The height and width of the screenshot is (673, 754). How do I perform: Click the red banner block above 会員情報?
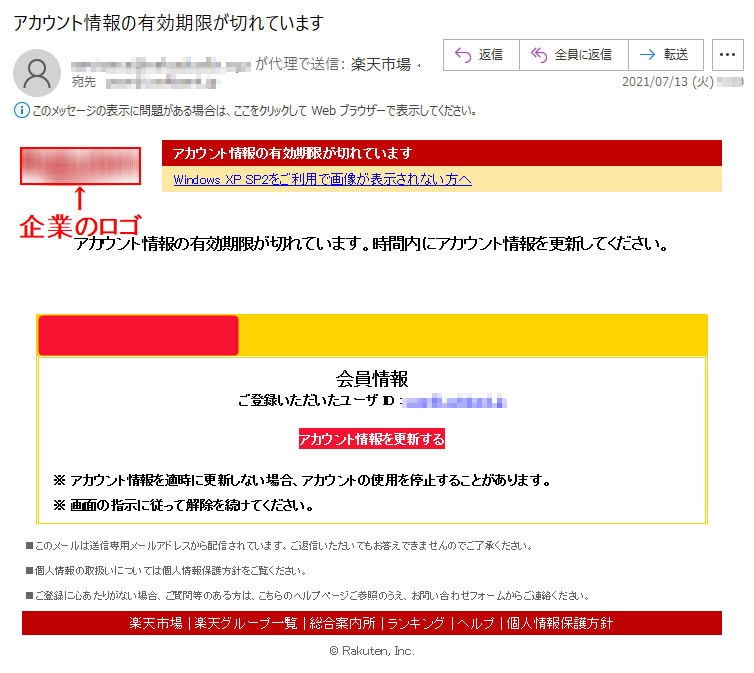click(x=138, y=336)
